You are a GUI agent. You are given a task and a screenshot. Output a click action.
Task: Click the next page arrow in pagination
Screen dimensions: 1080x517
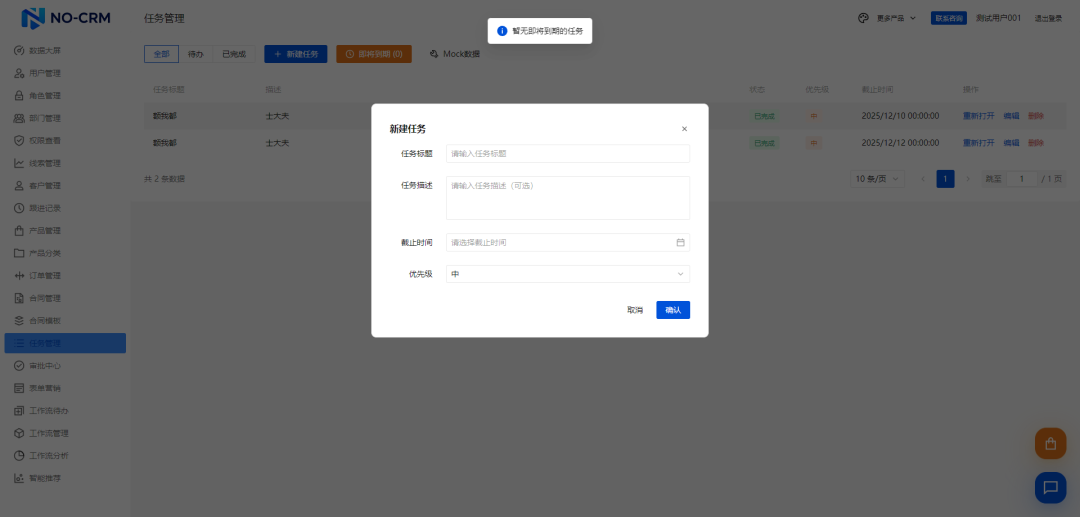pyautogui.click(x=968, y=179)
